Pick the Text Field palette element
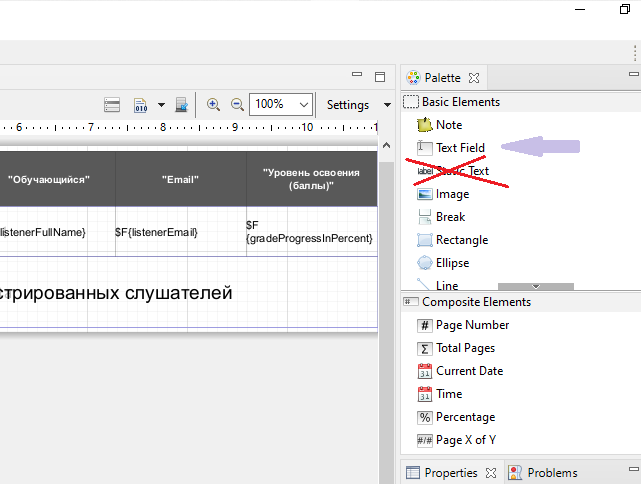The width and height of the screenshot is (641, 484). click(x=459, y=148)
